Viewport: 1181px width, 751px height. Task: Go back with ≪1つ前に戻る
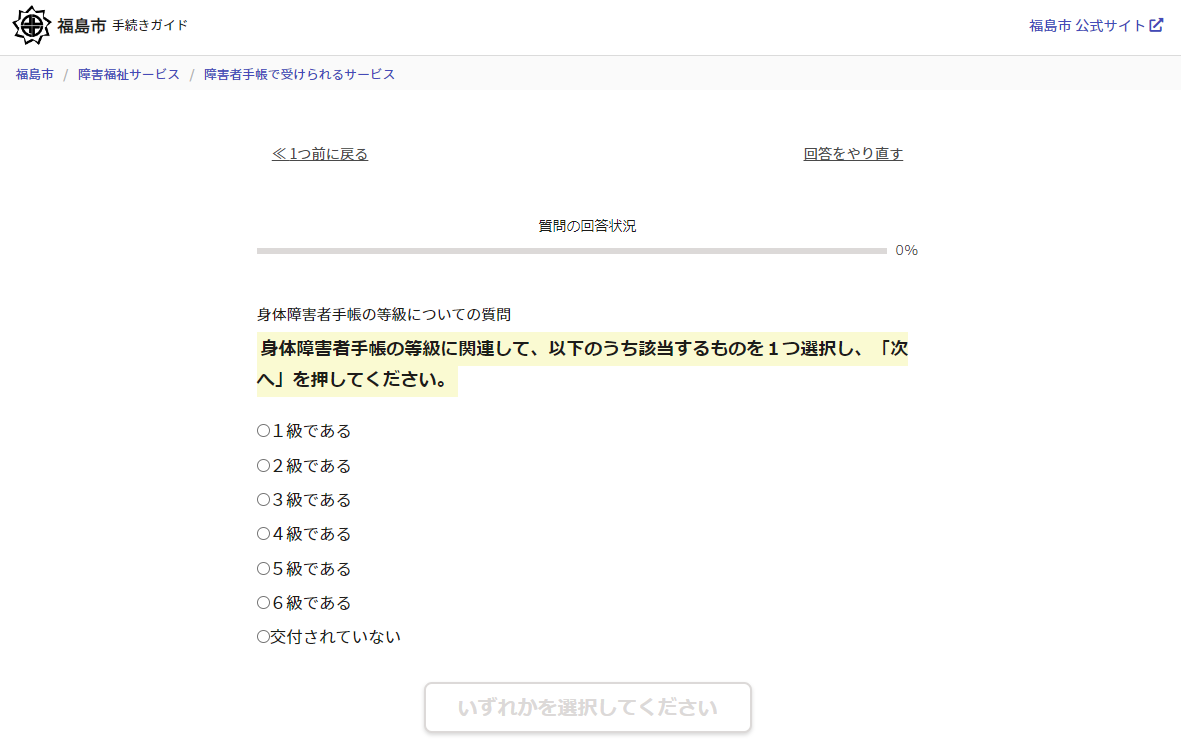tap(320, 154)
